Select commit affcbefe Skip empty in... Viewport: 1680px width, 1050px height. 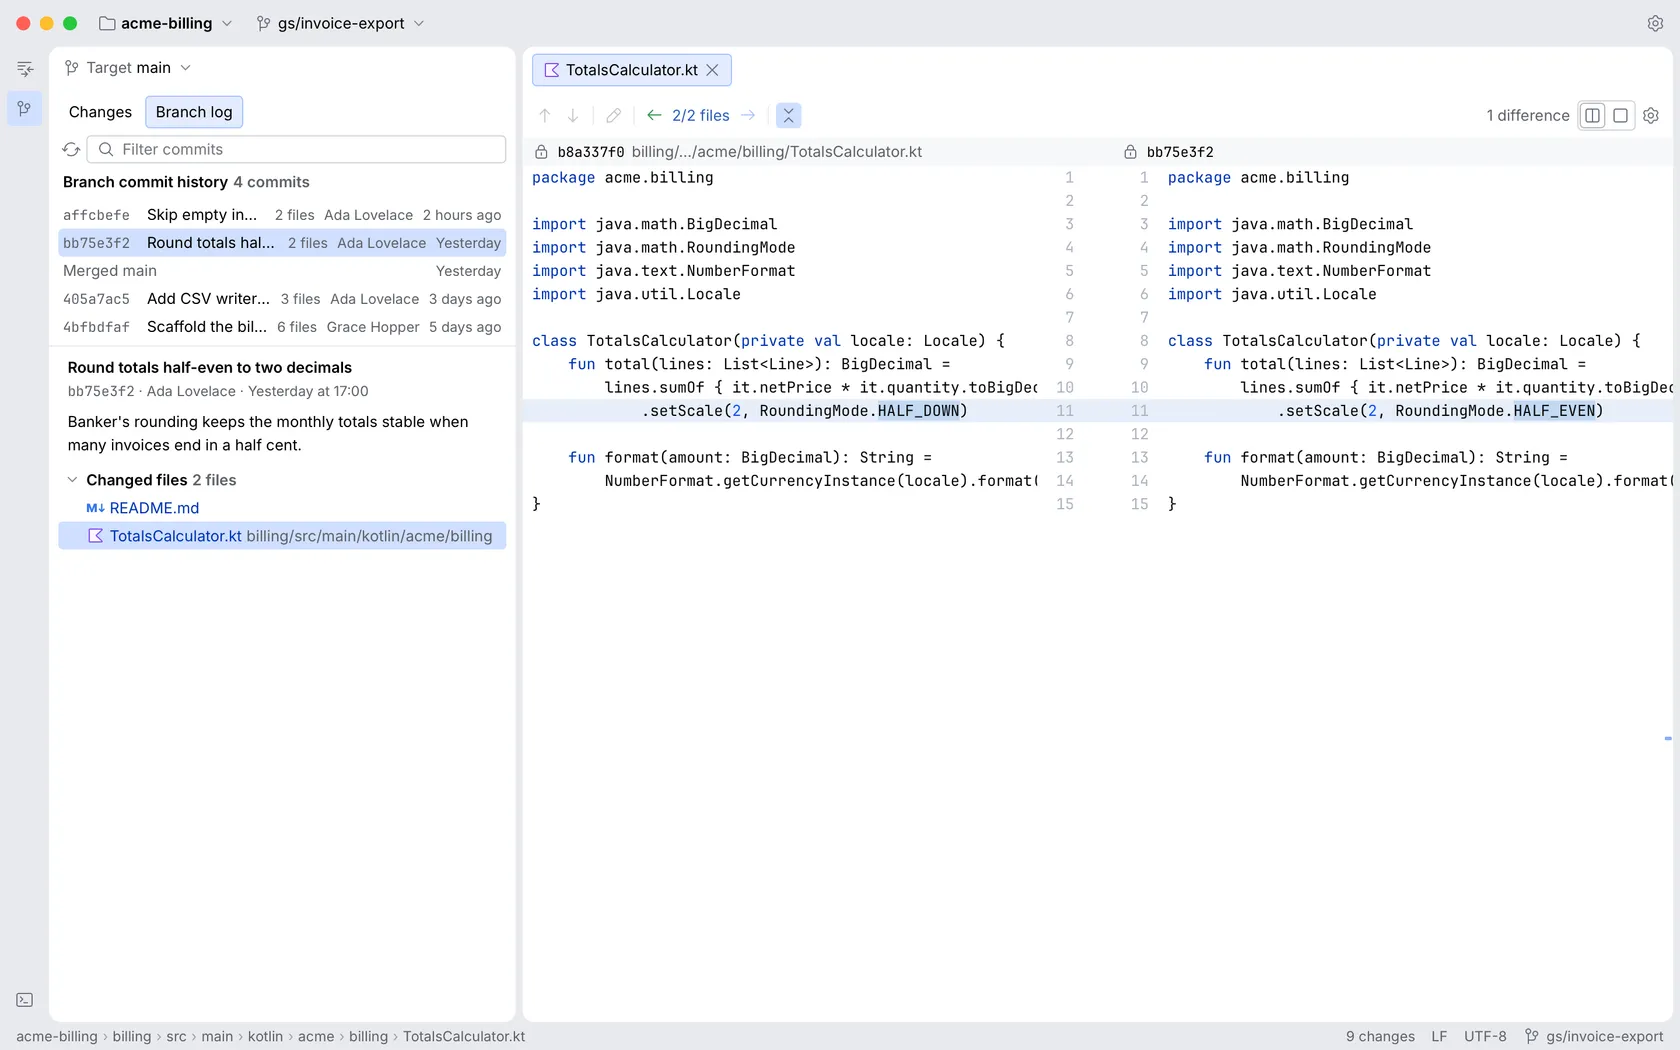(282, 215)
